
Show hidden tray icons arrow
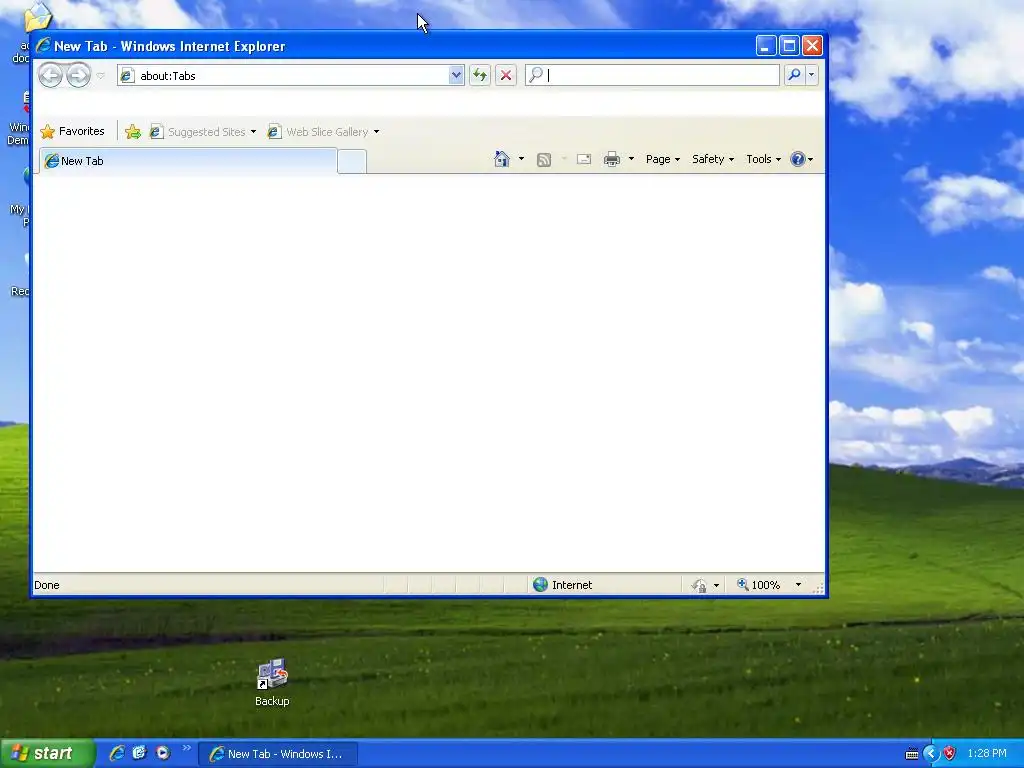pos(931,754)
